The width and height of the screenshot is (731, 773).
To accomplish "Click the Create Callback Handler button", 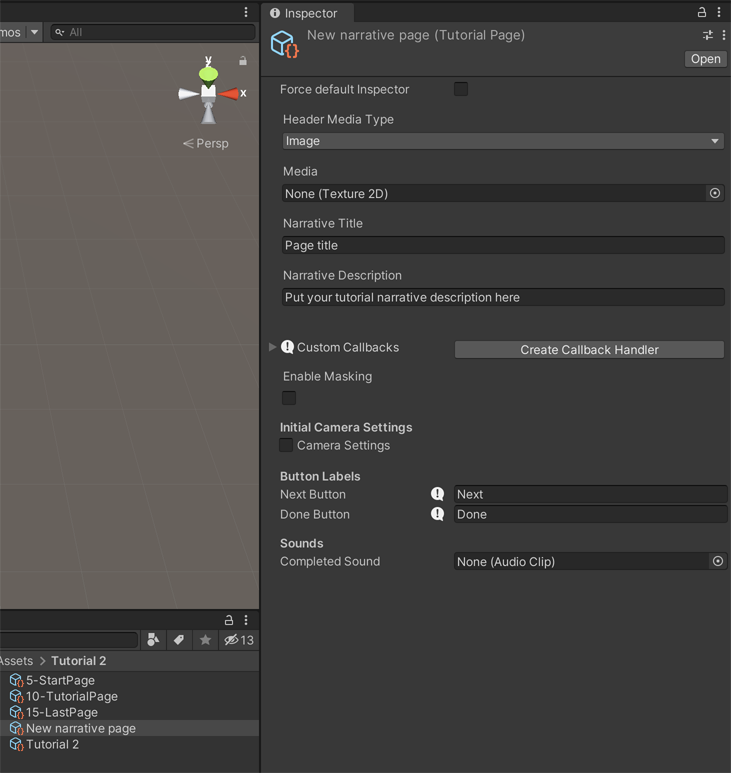I will [589, 350].
